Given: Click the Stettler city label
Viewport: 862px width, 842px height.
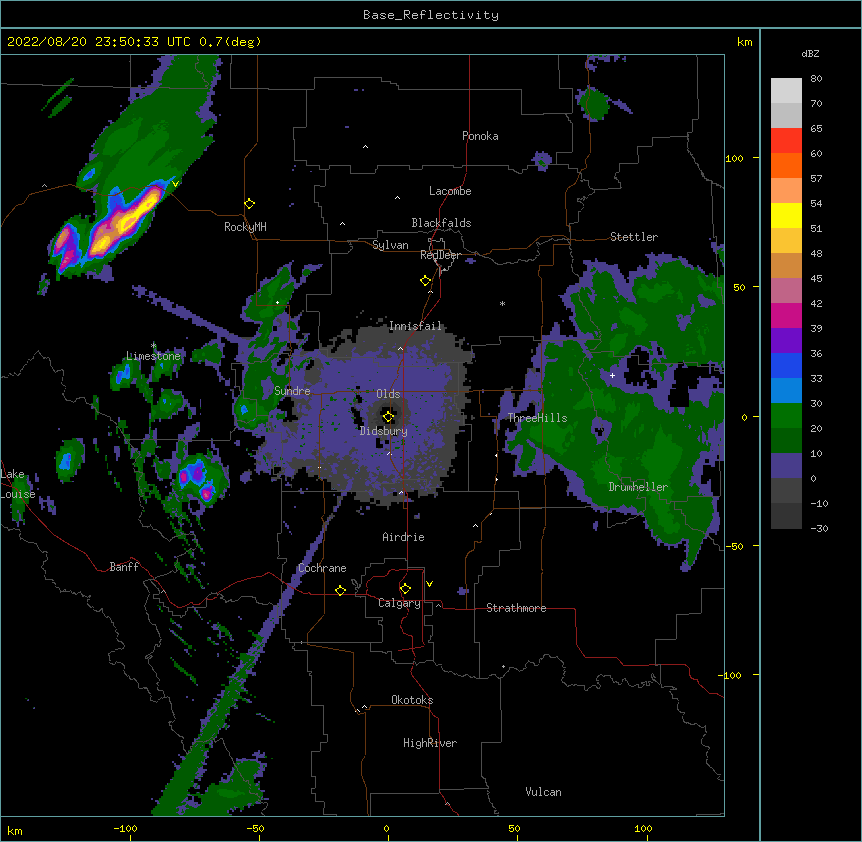Looking at the screenshot, I should [634, 237].
